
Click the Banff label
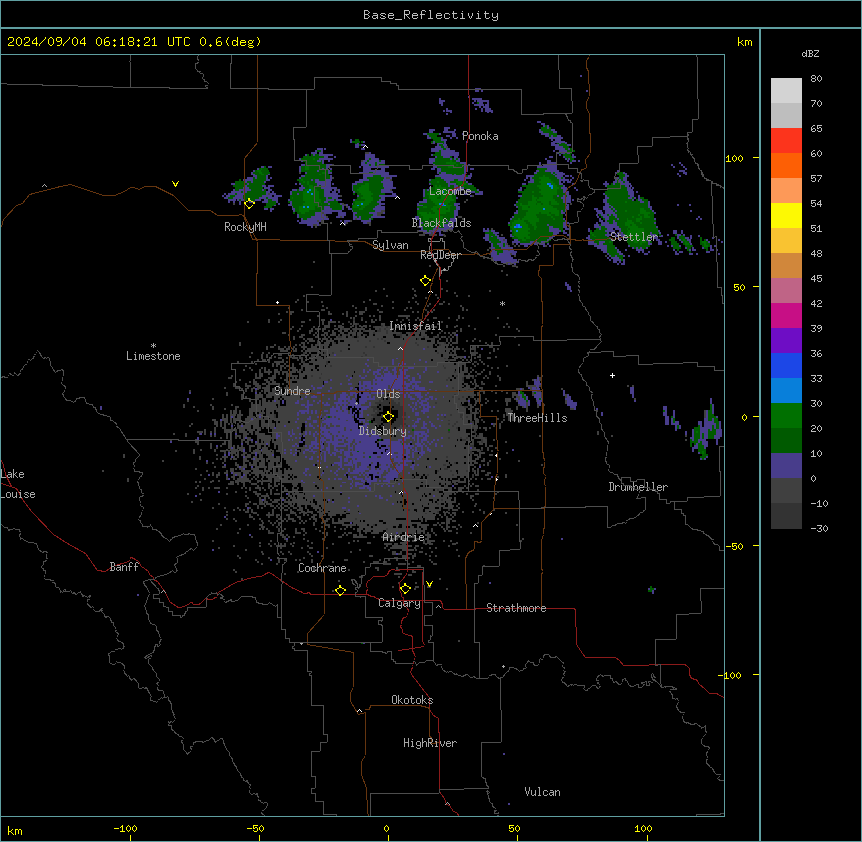[x=124, y=567]
